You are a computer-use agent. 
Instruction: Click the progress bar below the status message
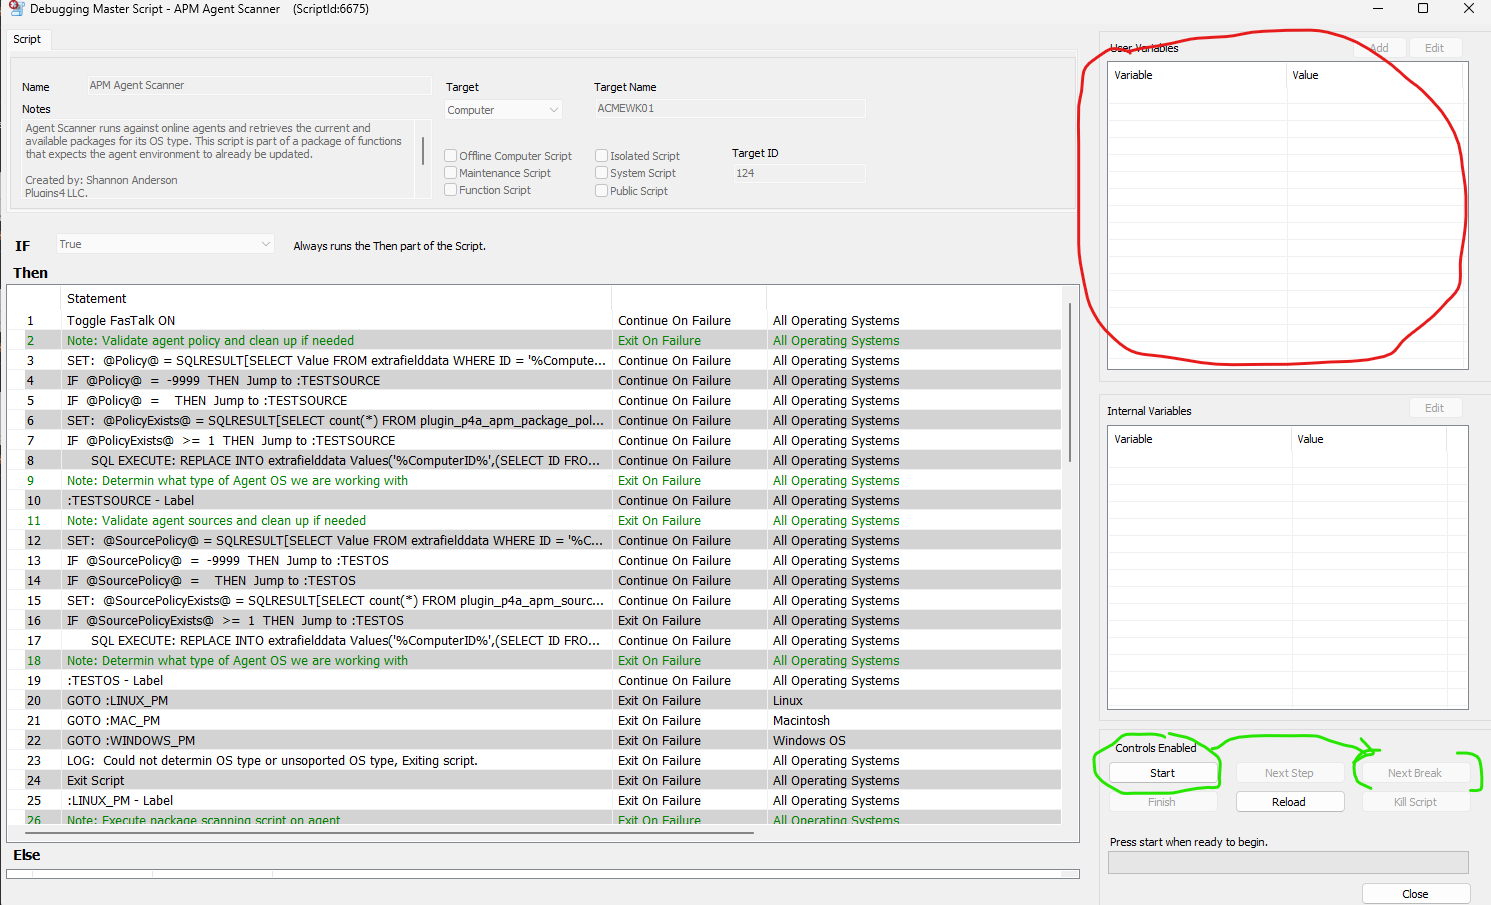click(1288, 863)
